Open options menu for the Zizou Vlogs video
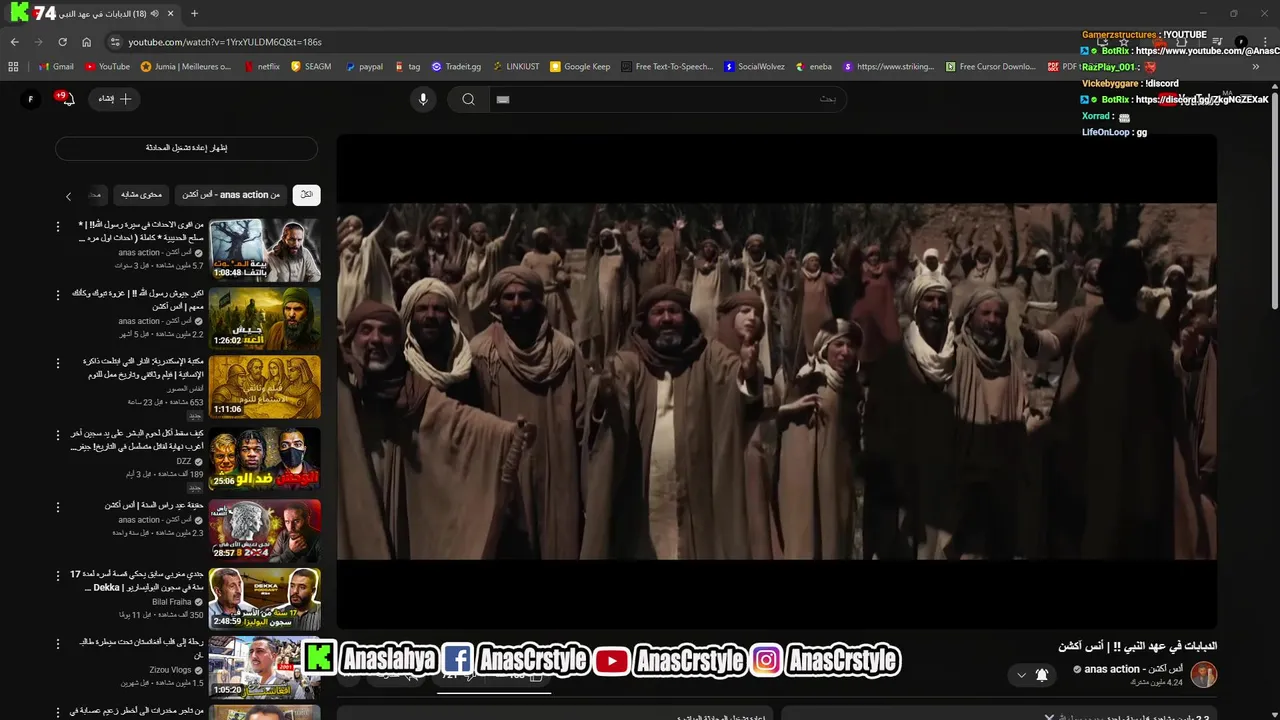 pos(57,645)
